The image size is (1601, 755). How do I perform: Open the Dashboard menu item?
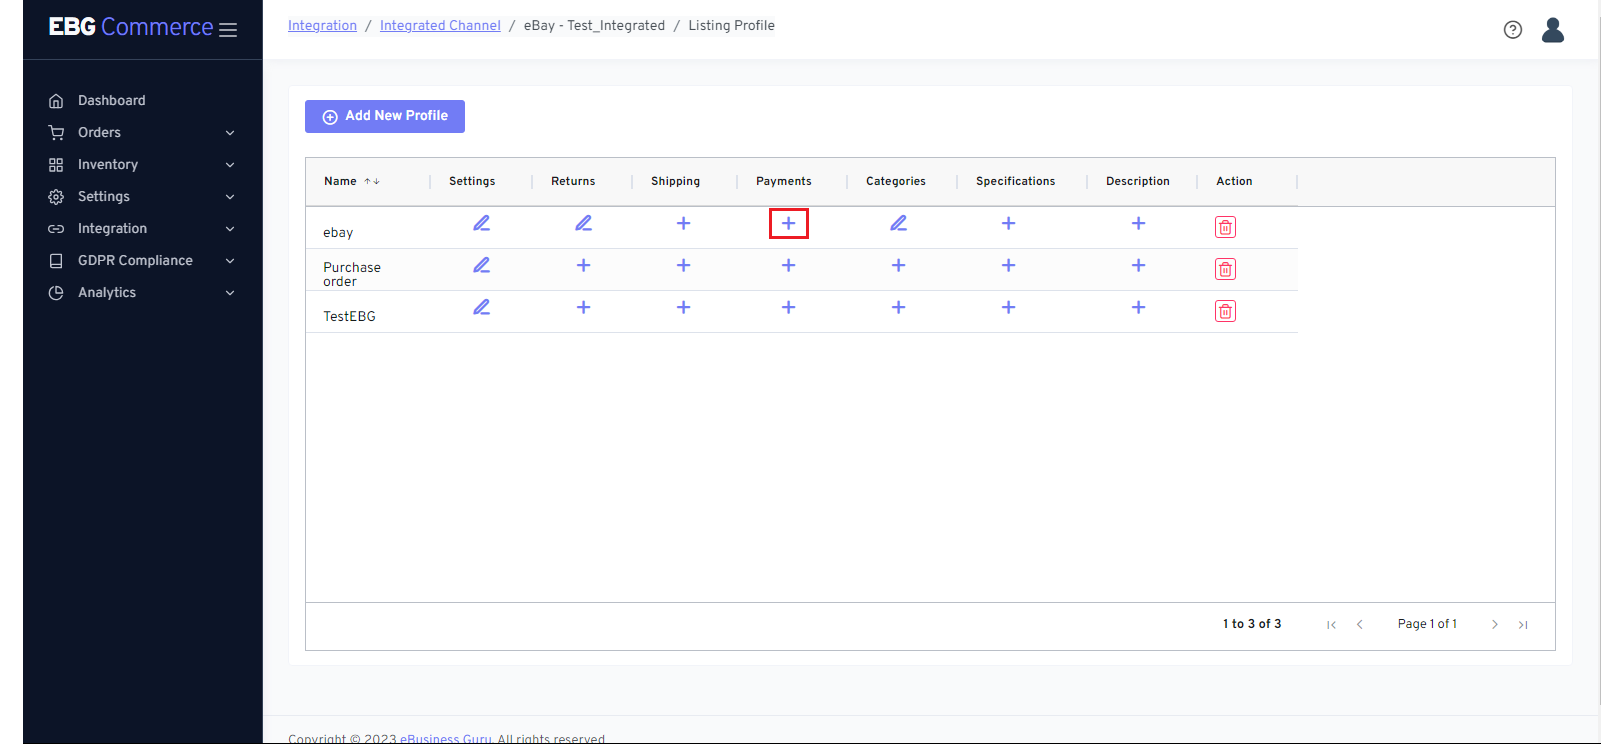point(111,101)
